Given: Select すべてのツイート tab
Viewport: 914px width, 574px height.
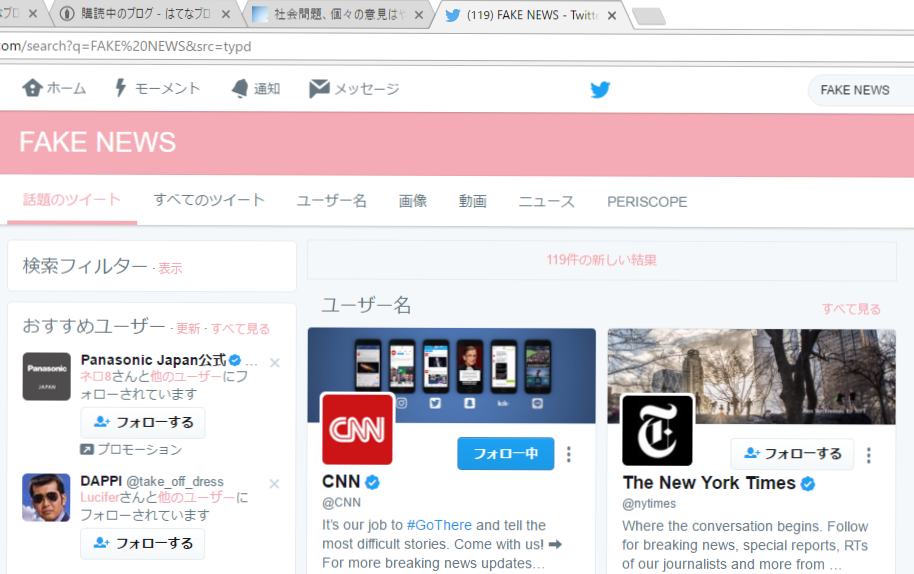Looking at the screenshot, I should click(x=209, y=200).
